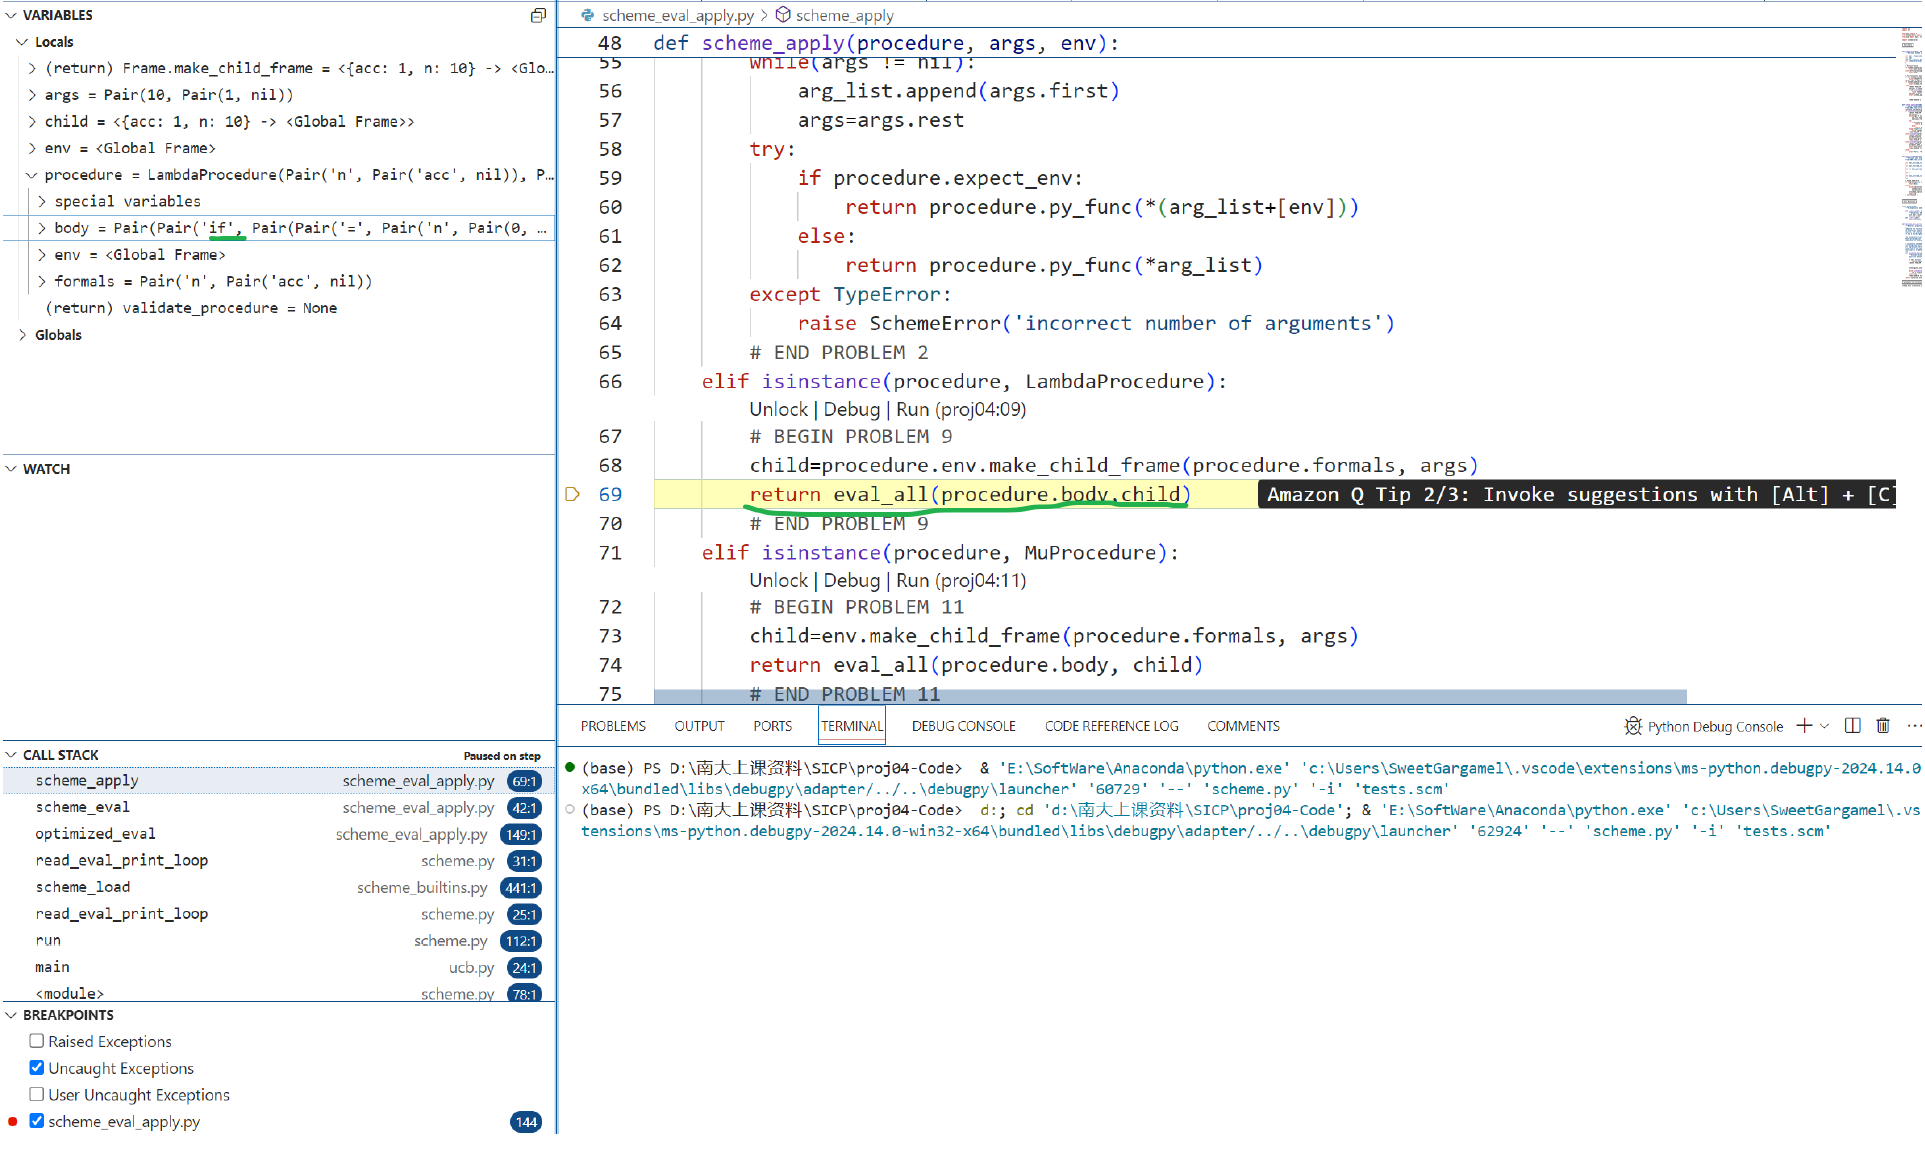Image resolution: width=1925 pixels, height=1170 pixels.
Task: Collapse all variables with panel icon
Action: click(538, 15)
